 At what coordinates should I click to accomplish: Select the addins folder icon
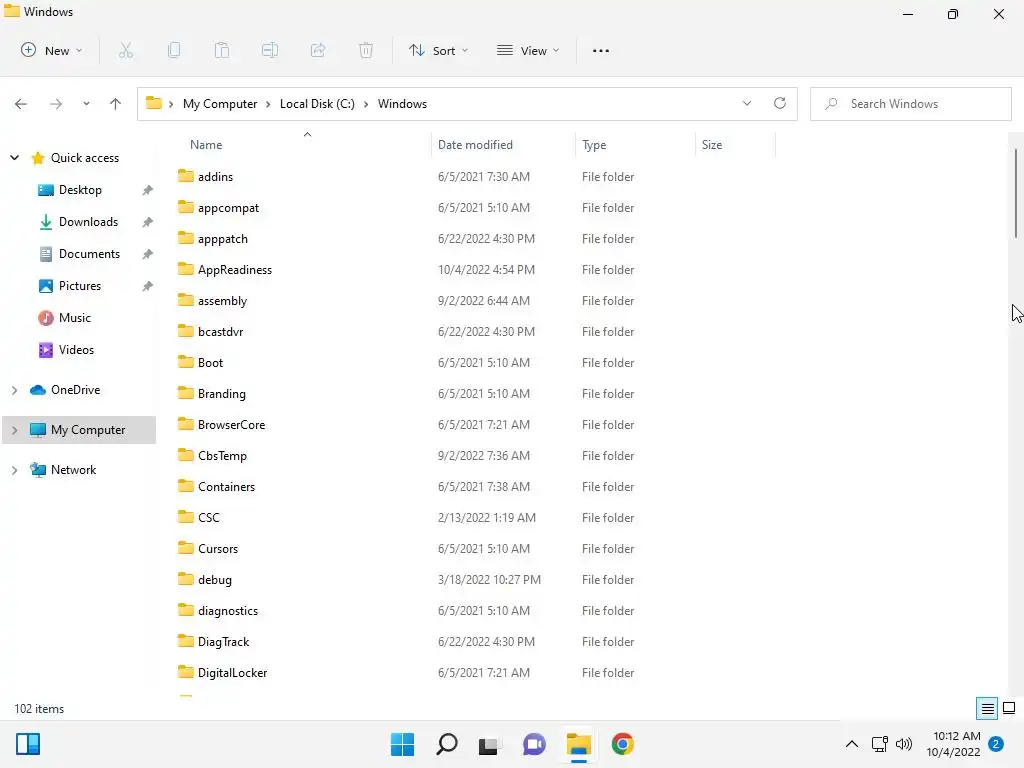coord(186,176)
